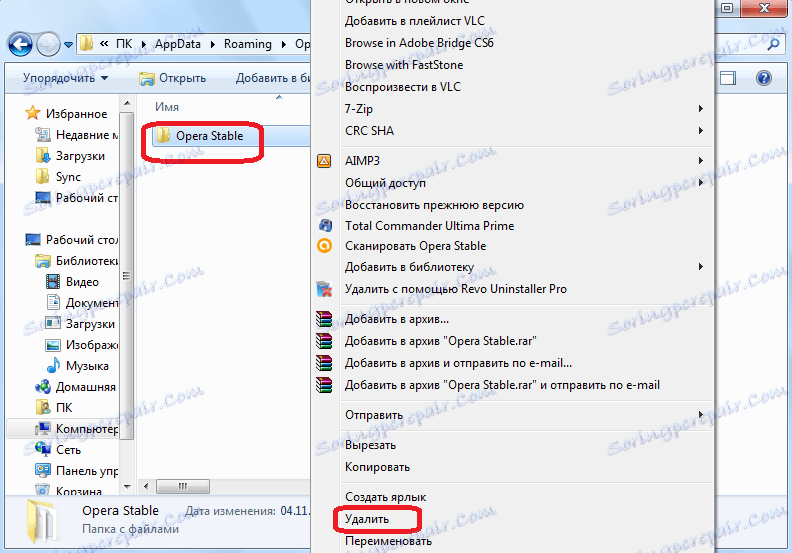Click the sidebar scrollbar up arrow

click(x=127, y=104)
